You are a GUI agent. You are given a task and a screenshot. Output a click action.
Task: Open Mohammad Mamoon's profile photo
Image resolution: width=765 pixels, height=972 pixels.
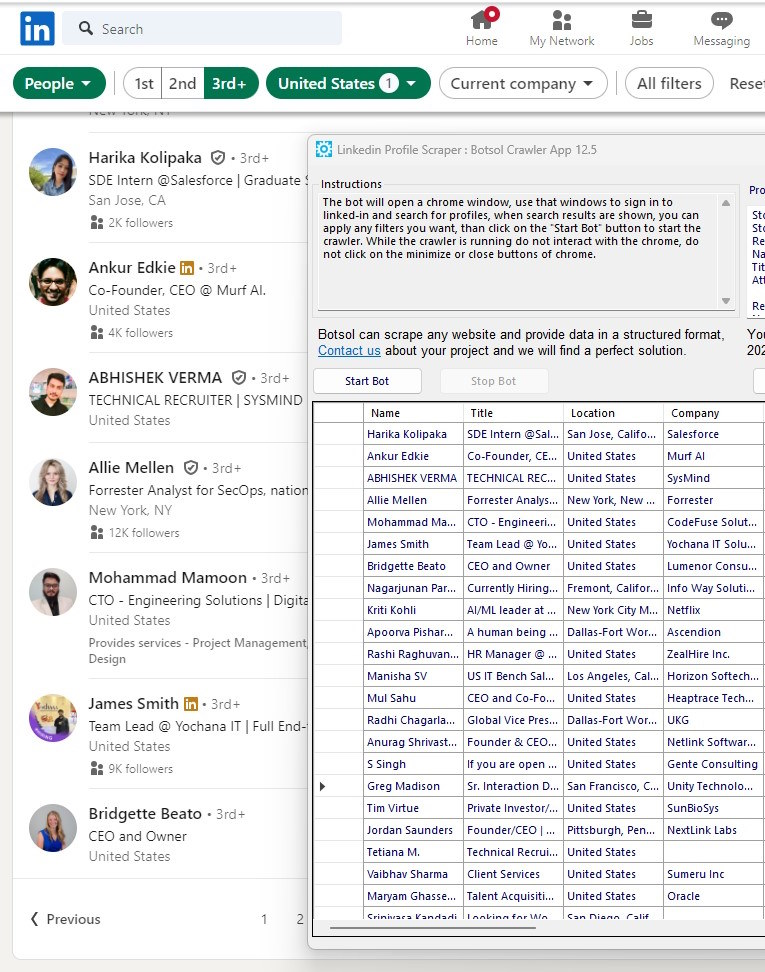pyautogui.click(x=53, y=592)
